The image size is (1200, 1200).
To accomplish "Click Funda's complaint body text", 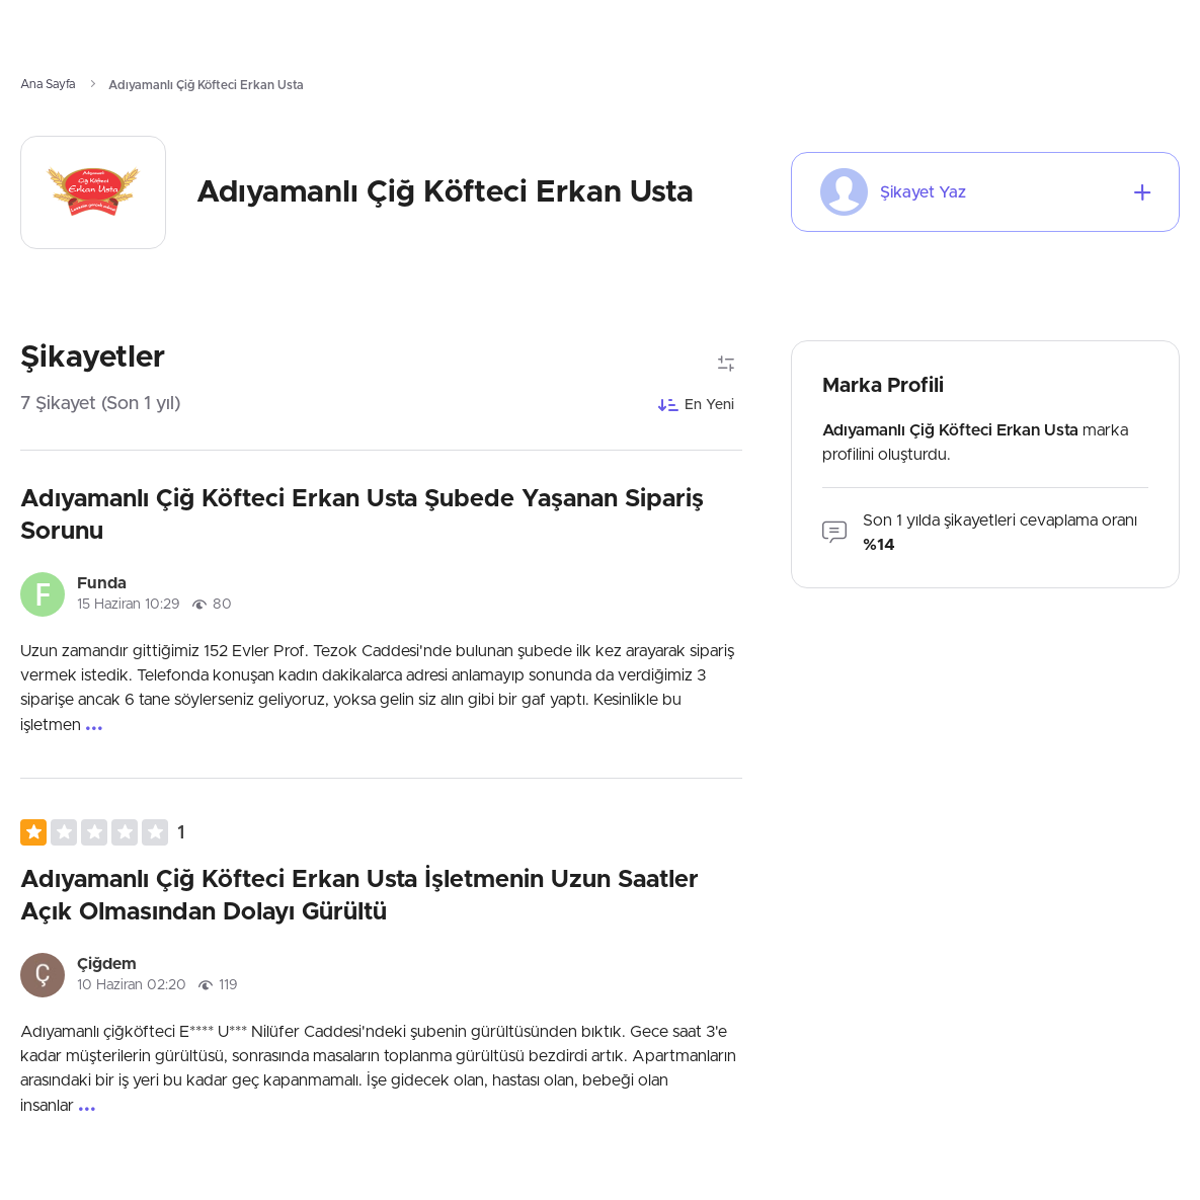I will 378,688.
